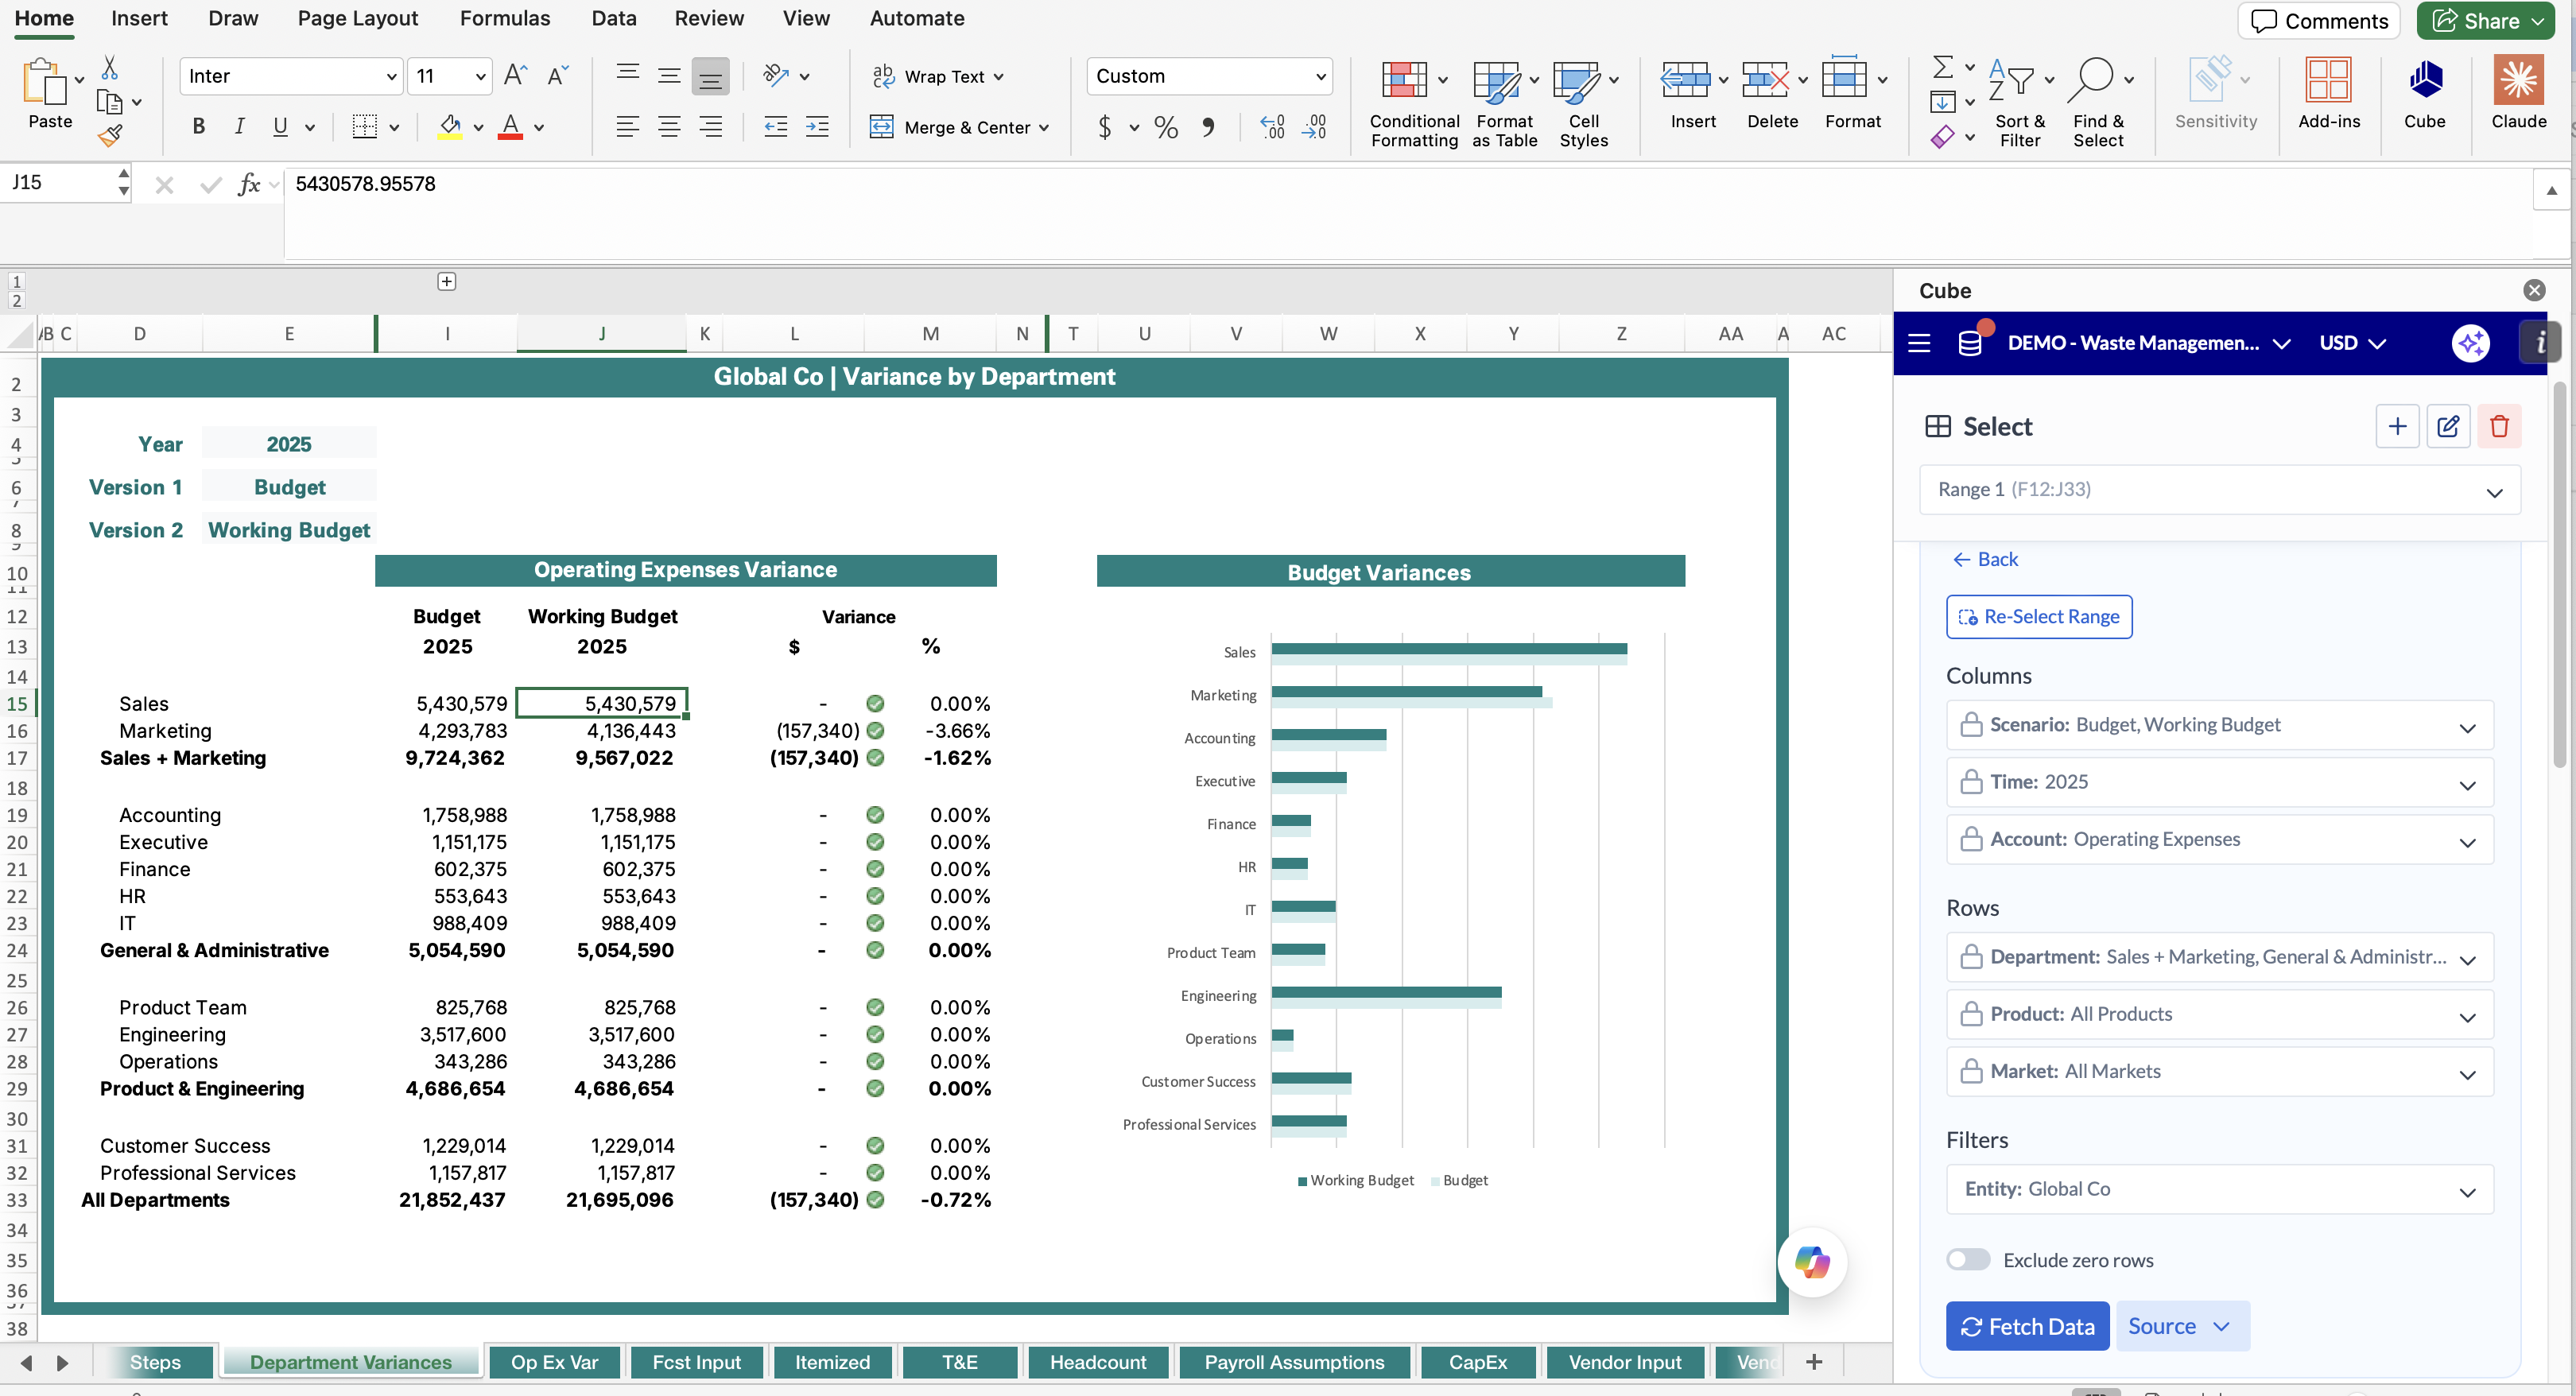Open Conditional Formatting

1414,104
